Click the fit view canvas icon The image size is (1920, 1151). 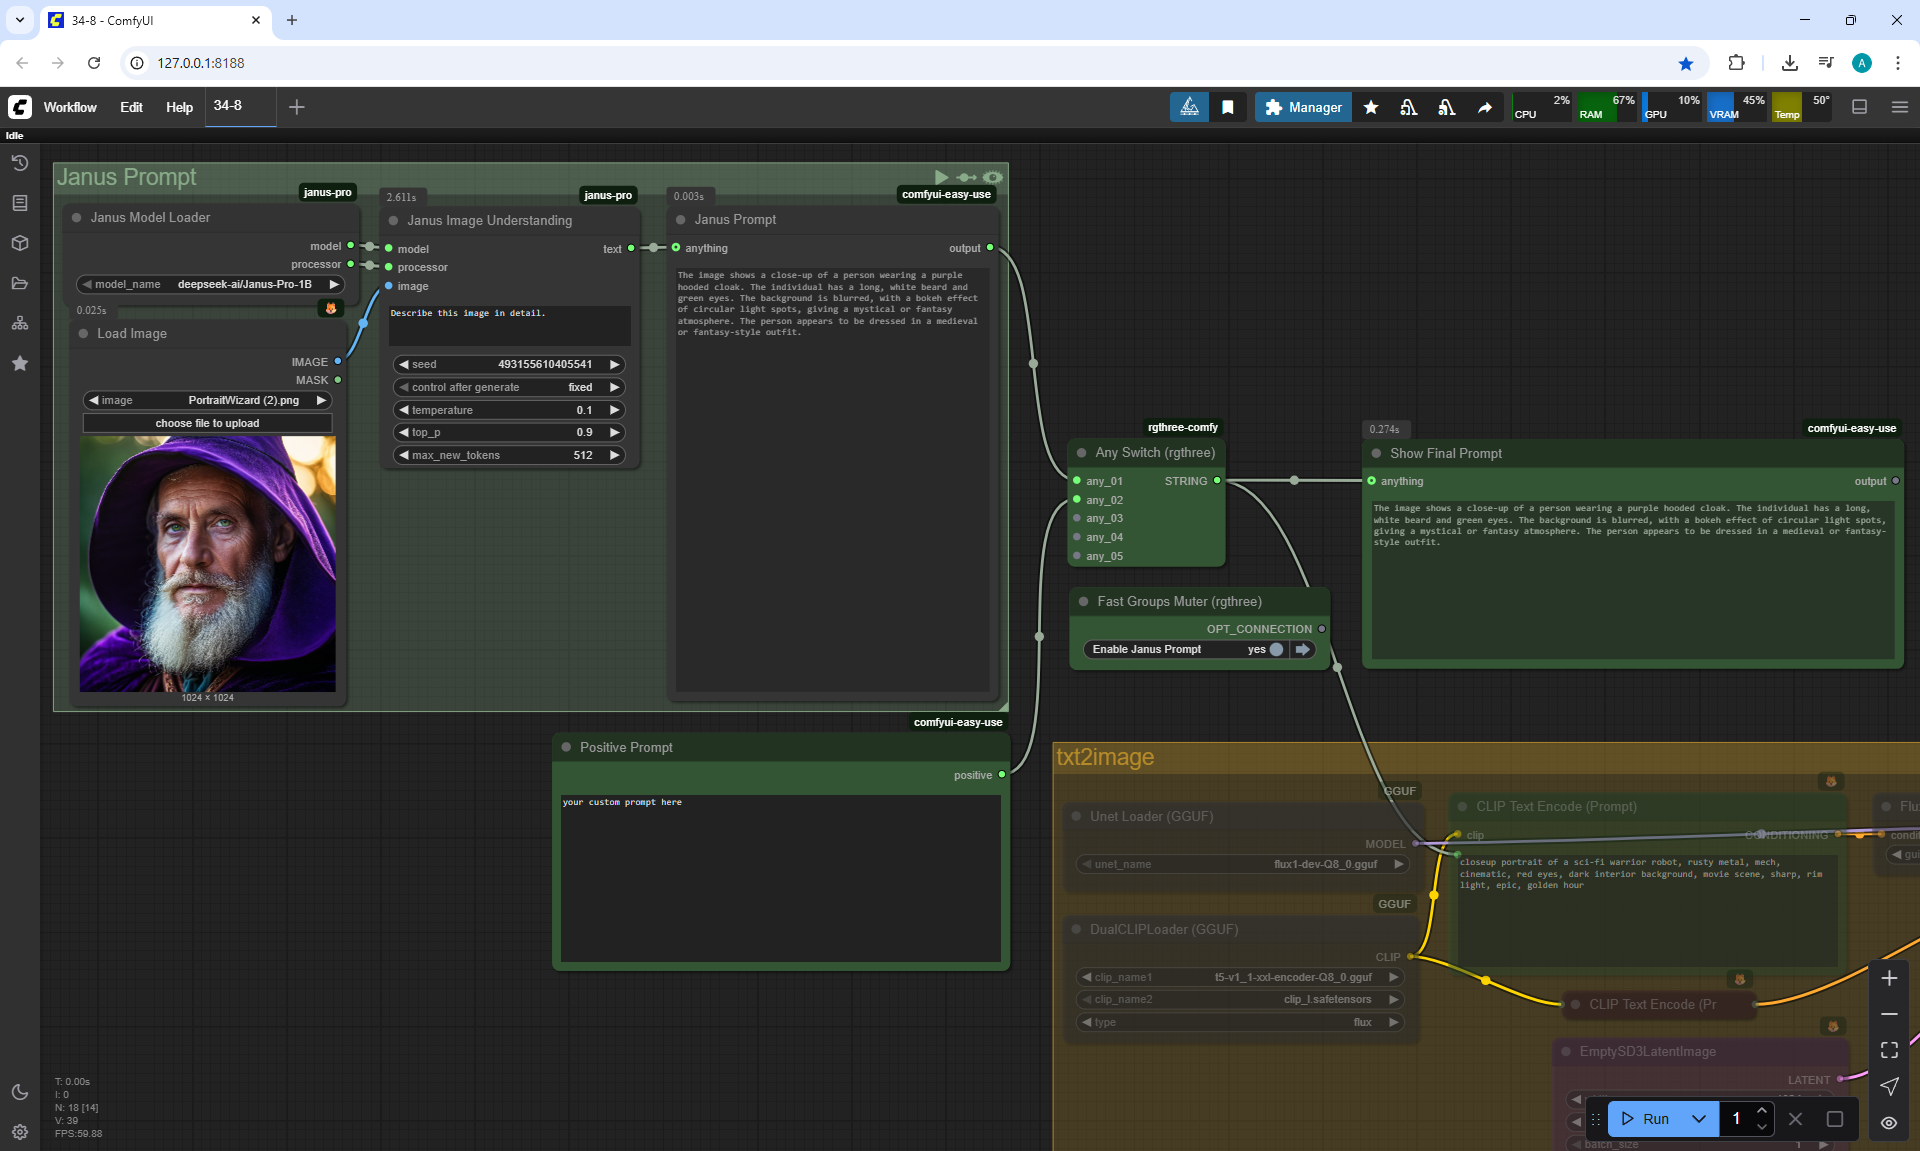(x=1889, y=1050)
